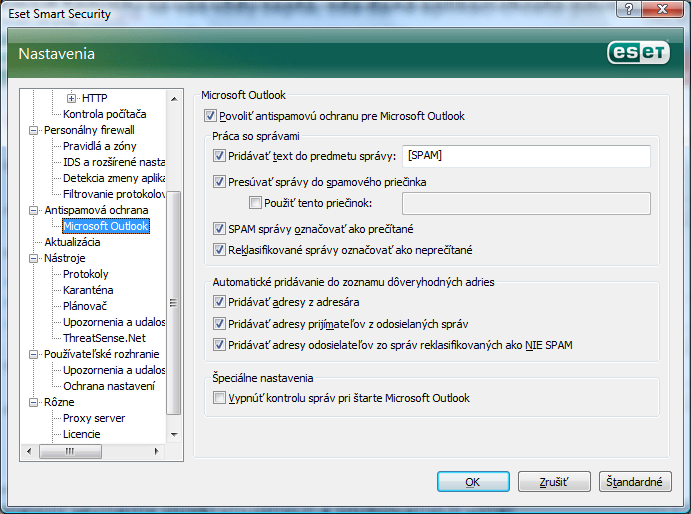This screenshot has height=514, width=691.
Task: Select Personálny firewall label in tree
Action: (89, 130)
